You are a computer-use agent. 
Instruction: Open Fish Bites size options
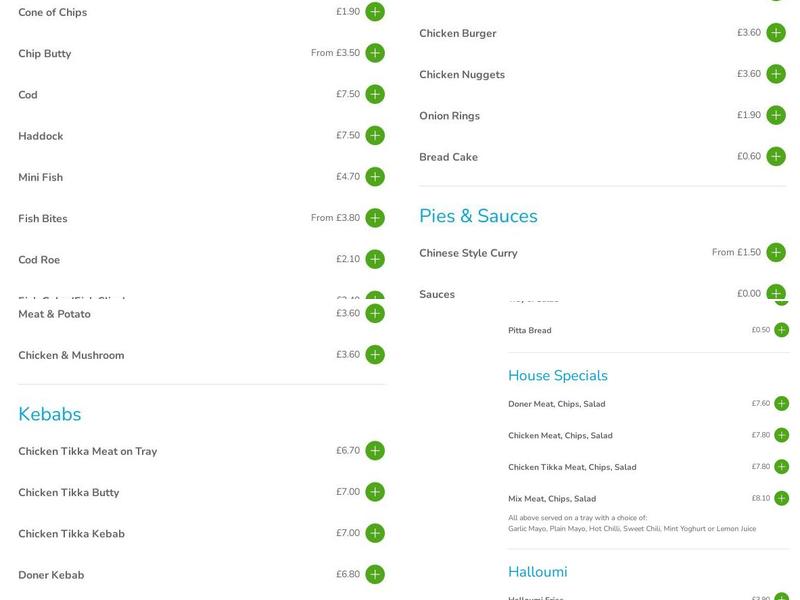pyautogui.click(x=375, y=218)
